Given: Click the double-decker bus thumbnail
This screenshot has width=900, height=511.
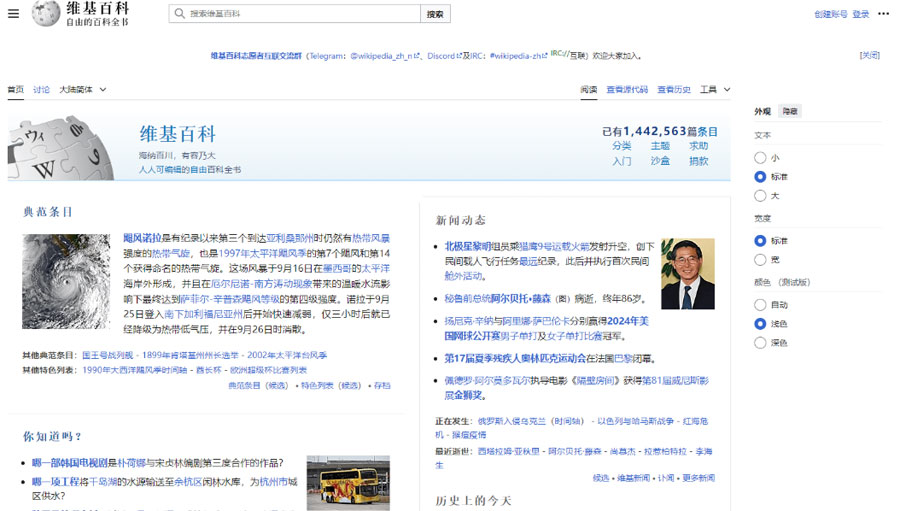Looking at the screenshot, I should (x=348, y=483).
